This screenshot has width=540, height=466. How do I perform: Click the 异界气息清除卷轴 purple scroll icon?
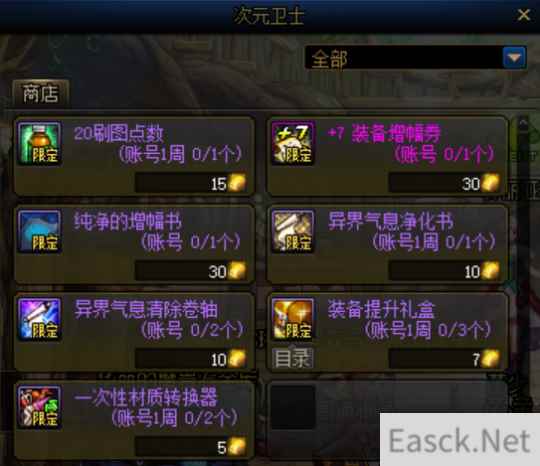coord(40,320)
